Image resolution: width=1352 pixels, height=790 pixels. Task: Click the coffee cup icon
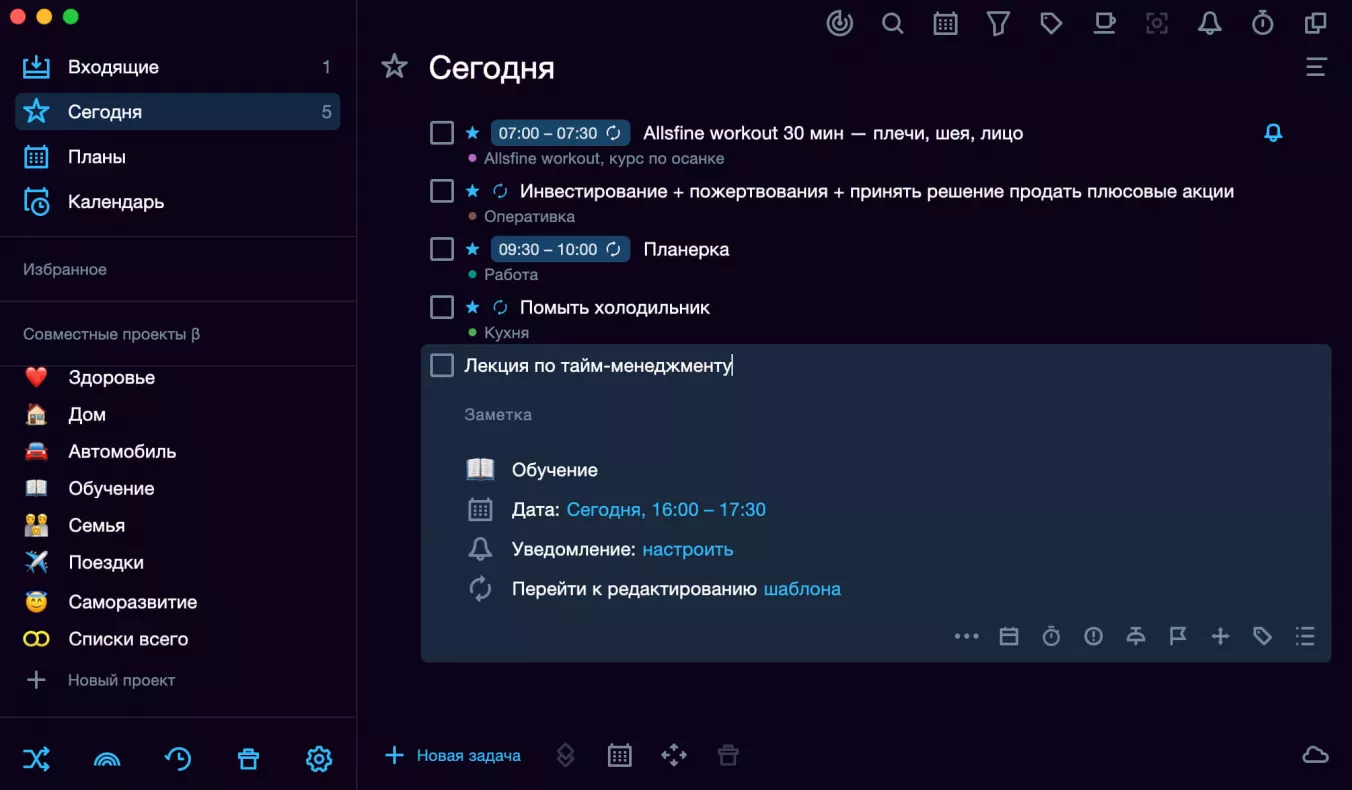[x=1104, y=23]
